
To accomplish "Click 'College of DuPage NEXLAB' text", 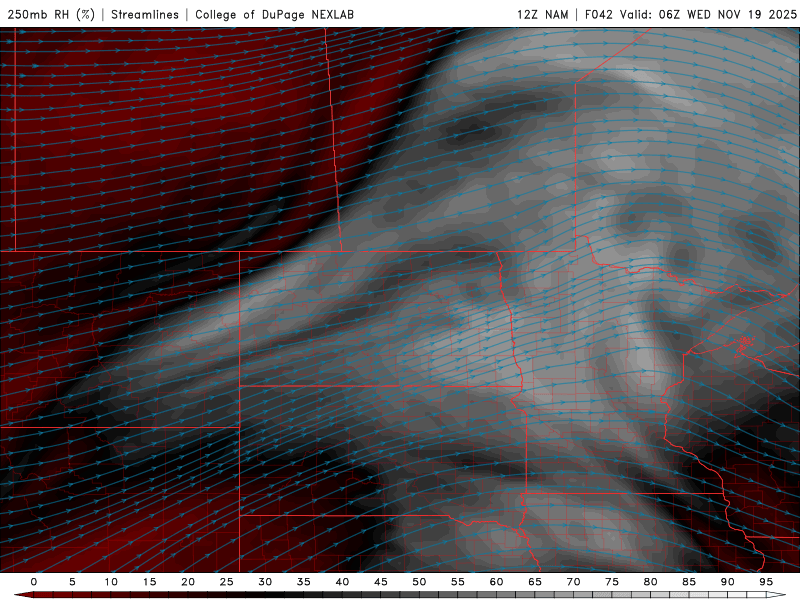I will point(274,14).
